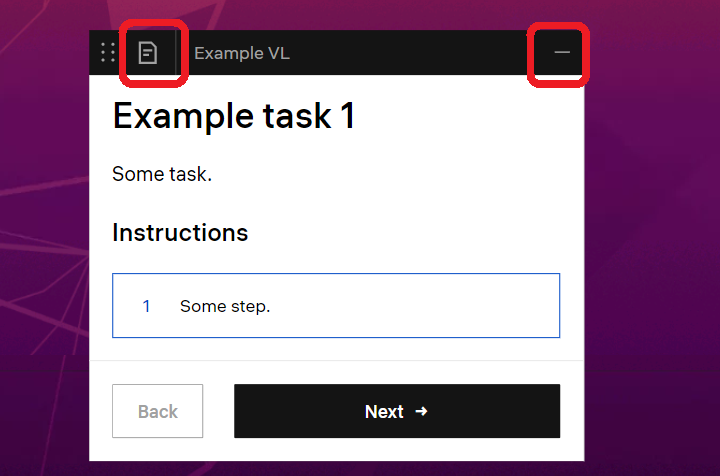This screenshot has width=720, height=476.
Task: Click the purple desktop wallpaper left of the panel
Action: (x=45, y=250)
